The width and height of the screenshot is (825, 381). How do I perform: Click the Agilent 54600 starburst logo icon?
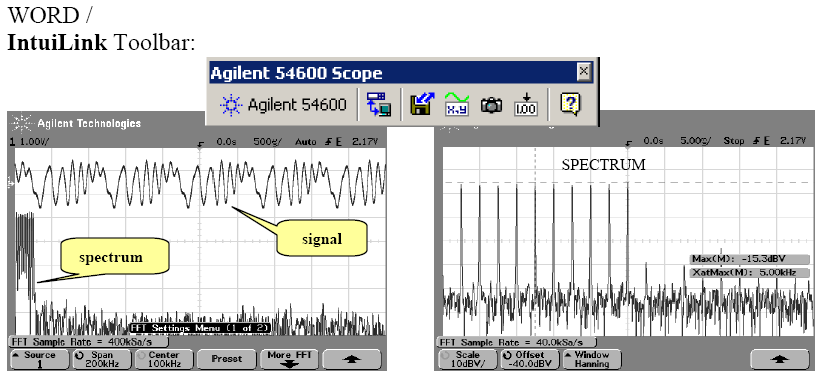(230, 105)
